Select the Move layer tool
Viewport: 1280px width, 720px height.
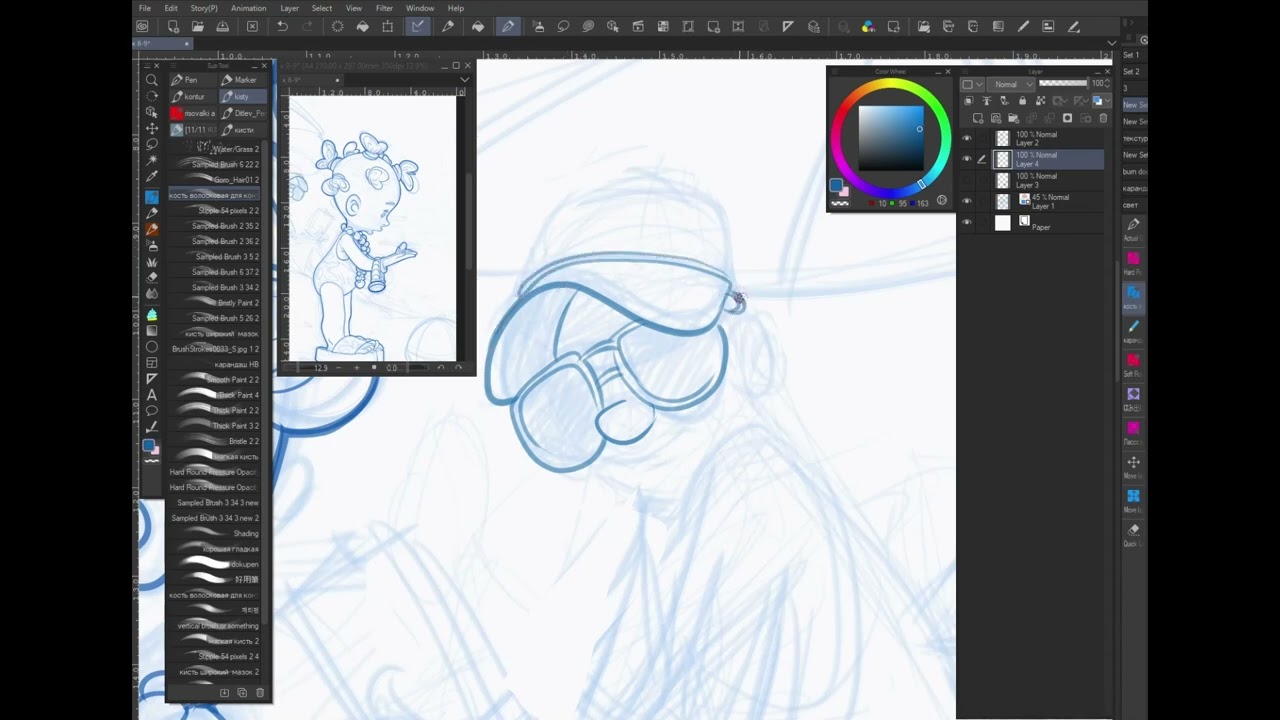[x=152, y=128]
